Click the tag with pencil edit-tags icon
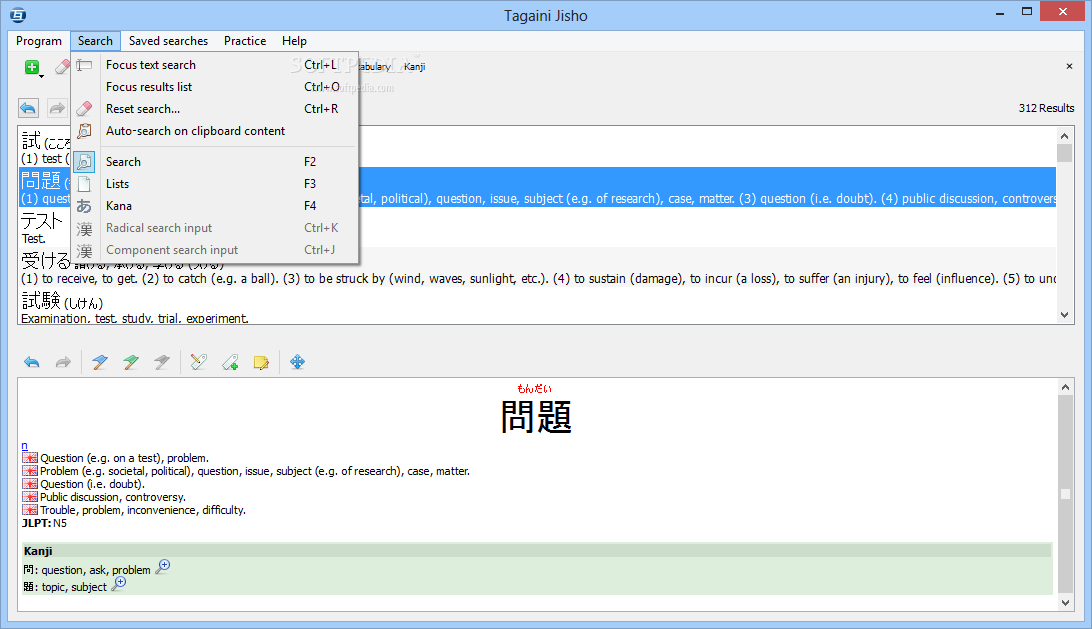 (199, 362)
